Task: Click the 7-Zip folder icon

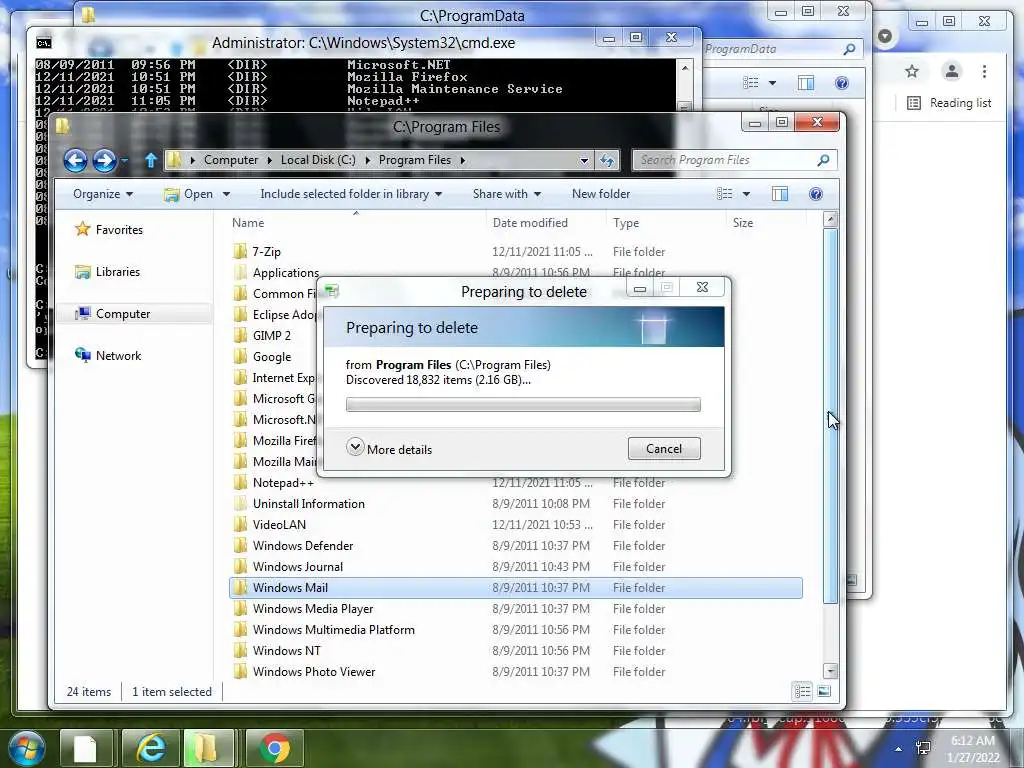Action: pyautogui.click(x=240, y=251)
